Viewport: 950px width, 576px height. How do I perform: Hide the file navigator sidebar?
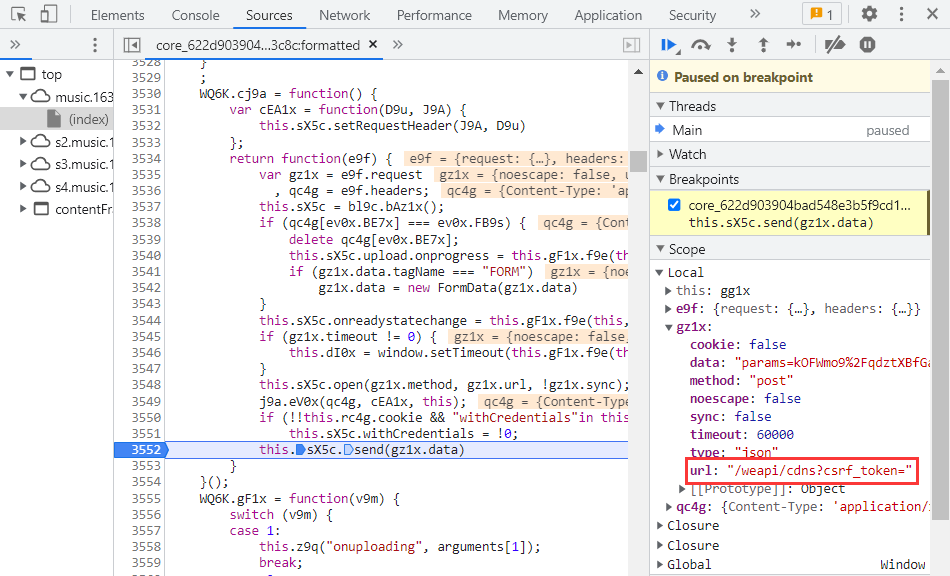point(131,45)
